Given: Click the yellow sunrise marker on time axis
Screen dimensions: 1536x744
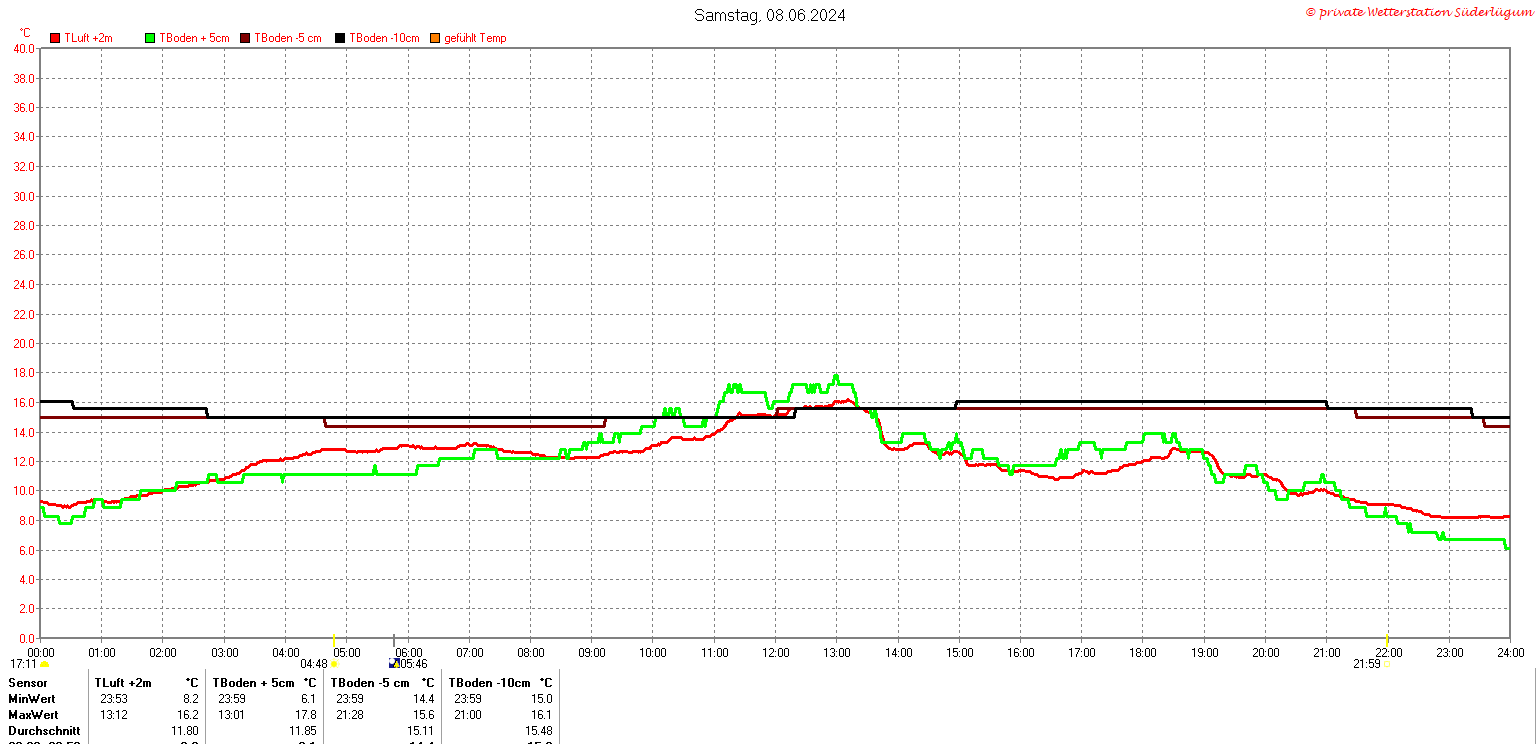Looking at the screenshot, I should coord(334,640).
